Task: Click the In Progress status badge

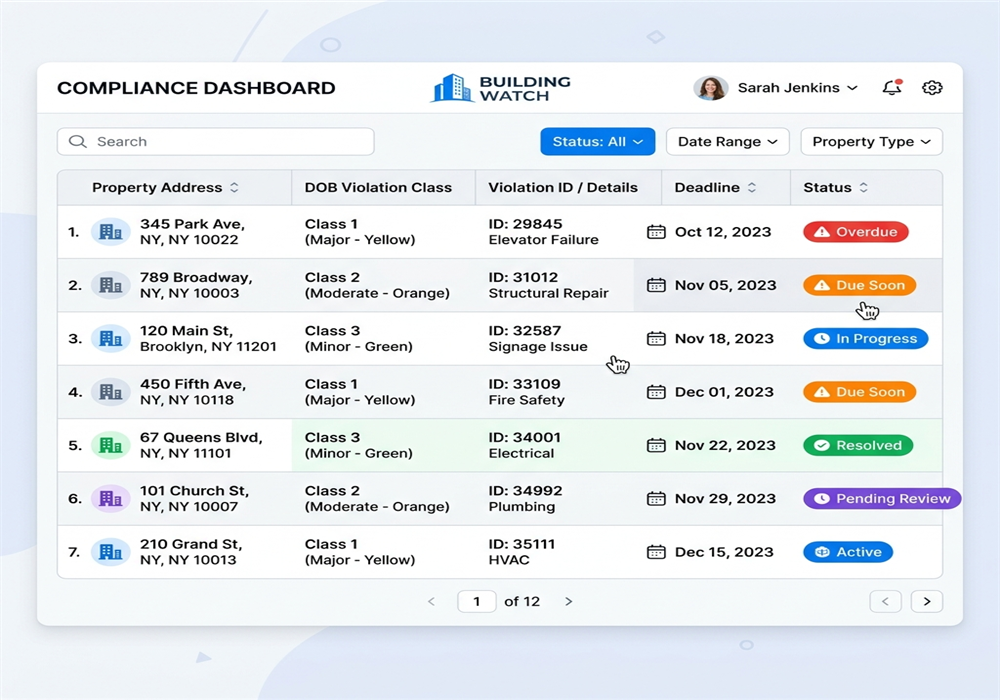Action: point(865,339)
